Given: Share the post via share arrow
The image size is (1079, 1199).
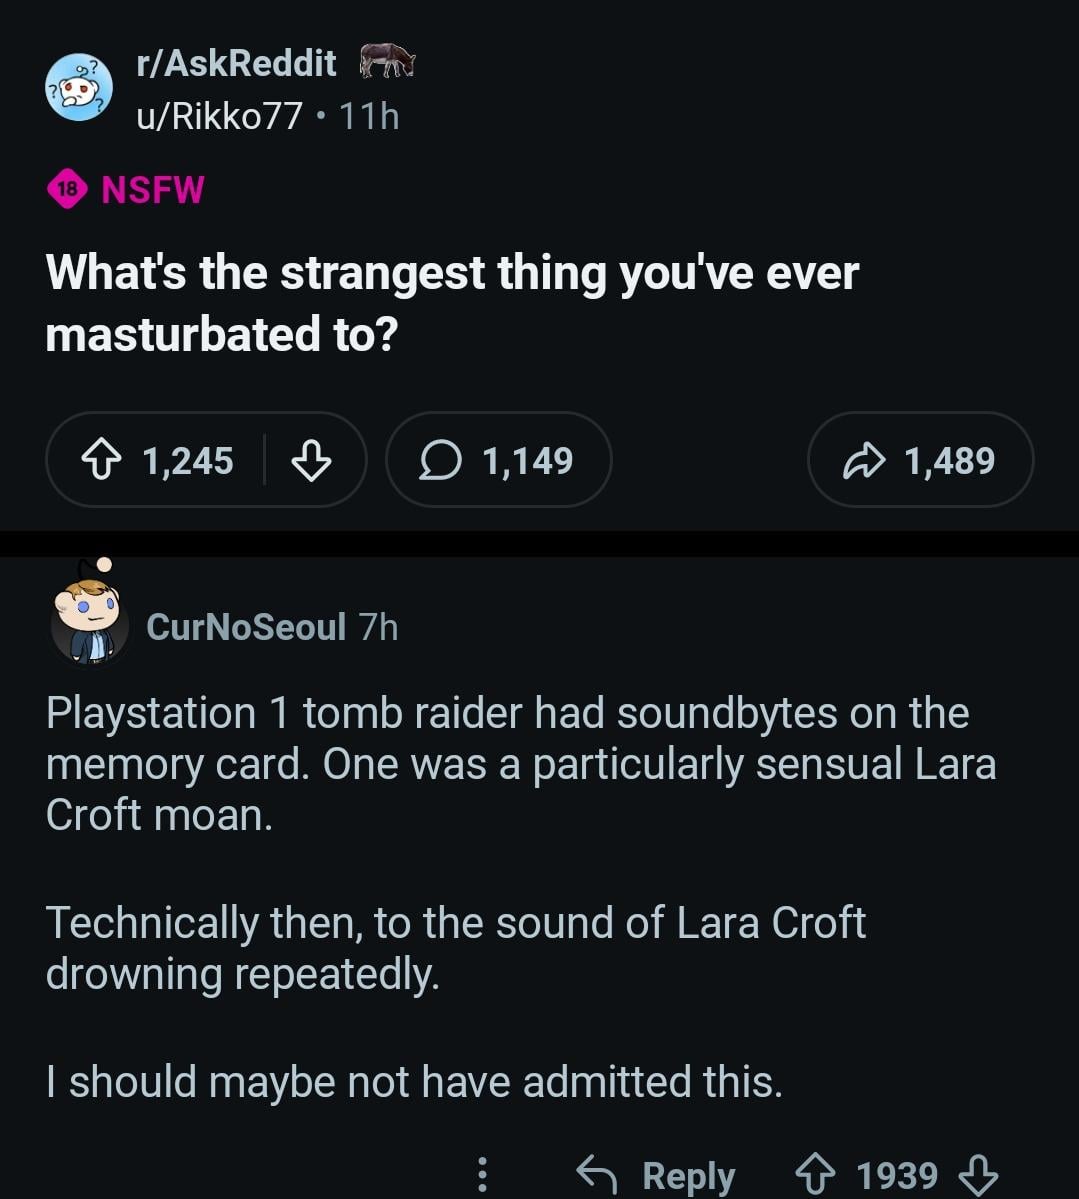Looking at the screenshot, I should pos(920,461).
